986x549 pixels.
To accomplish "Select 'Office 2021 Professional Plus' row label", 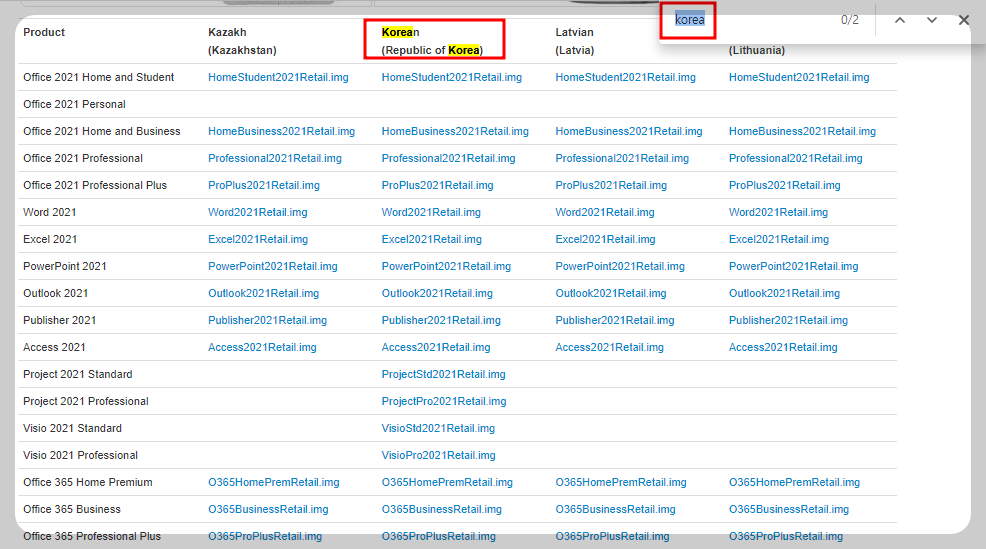I will (95, 186).
